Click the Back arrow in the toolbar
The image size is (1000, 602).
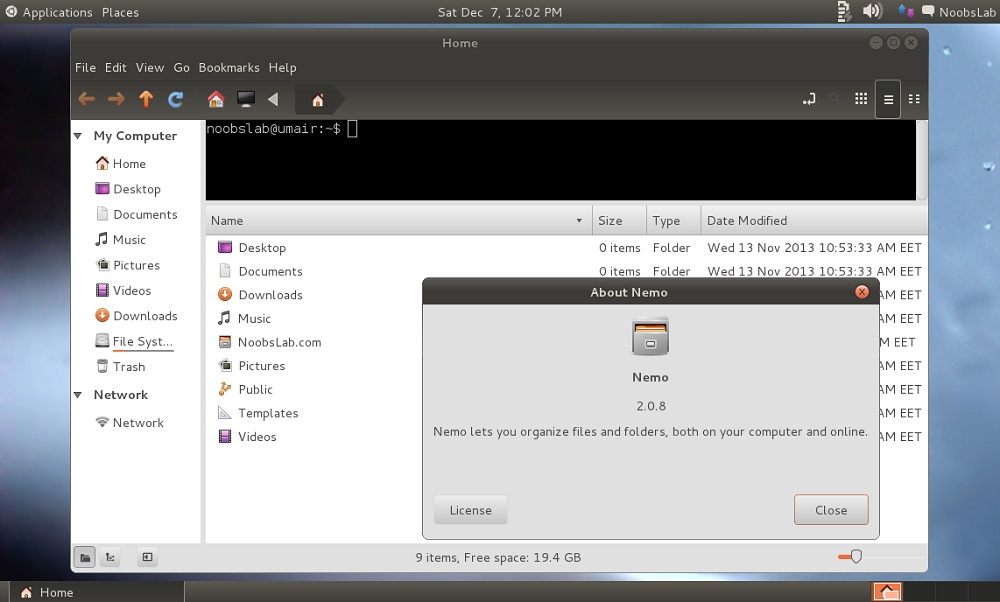(x=87, y=99)
